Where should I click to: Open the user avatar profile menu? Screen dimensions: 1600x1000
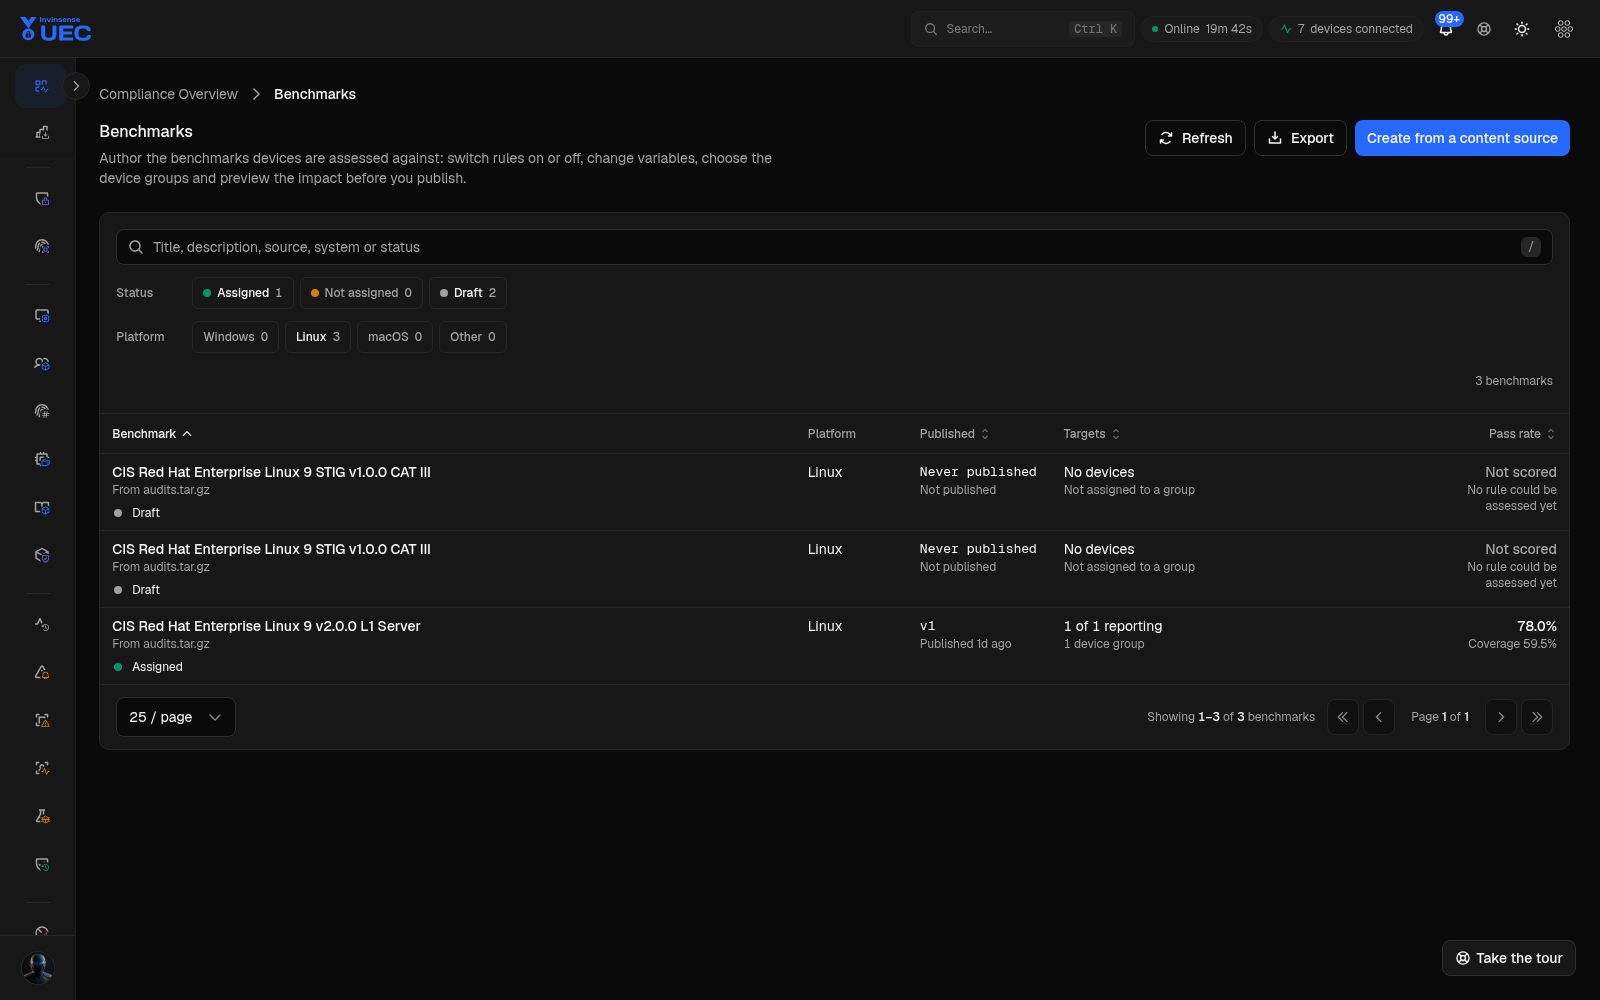[38, 968]
